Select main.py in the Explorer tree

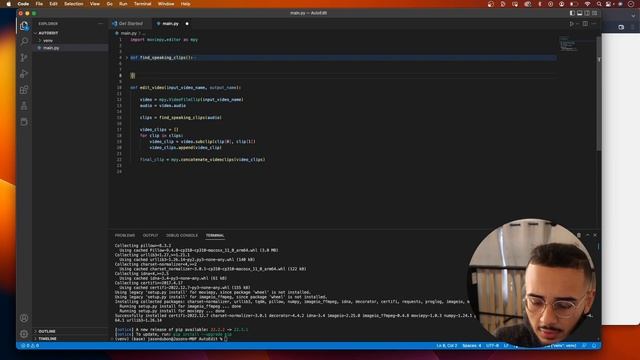(x=70, y=48)
